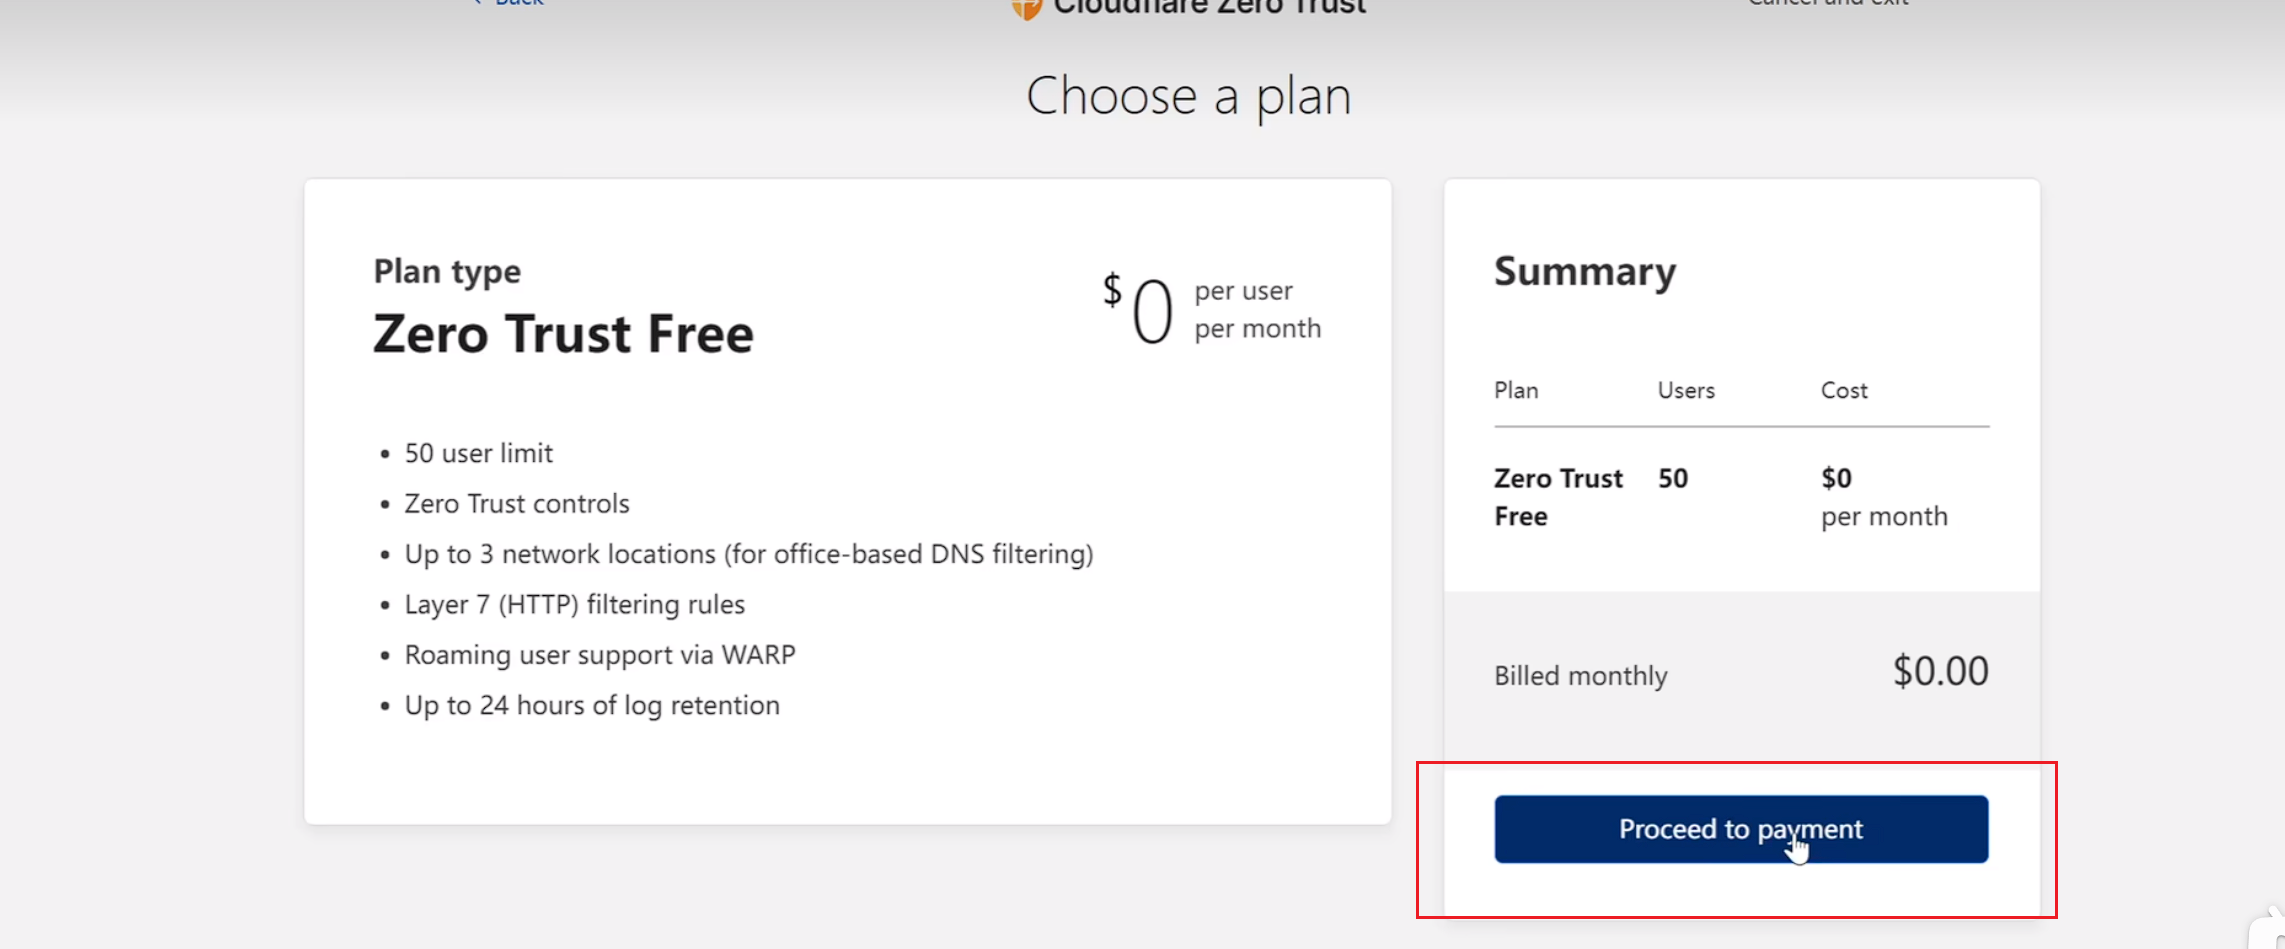Click the Users column header in Summary
The width and height of the screenshot is (2285, 949).
pyautogui.click(x=1686, y=390)
